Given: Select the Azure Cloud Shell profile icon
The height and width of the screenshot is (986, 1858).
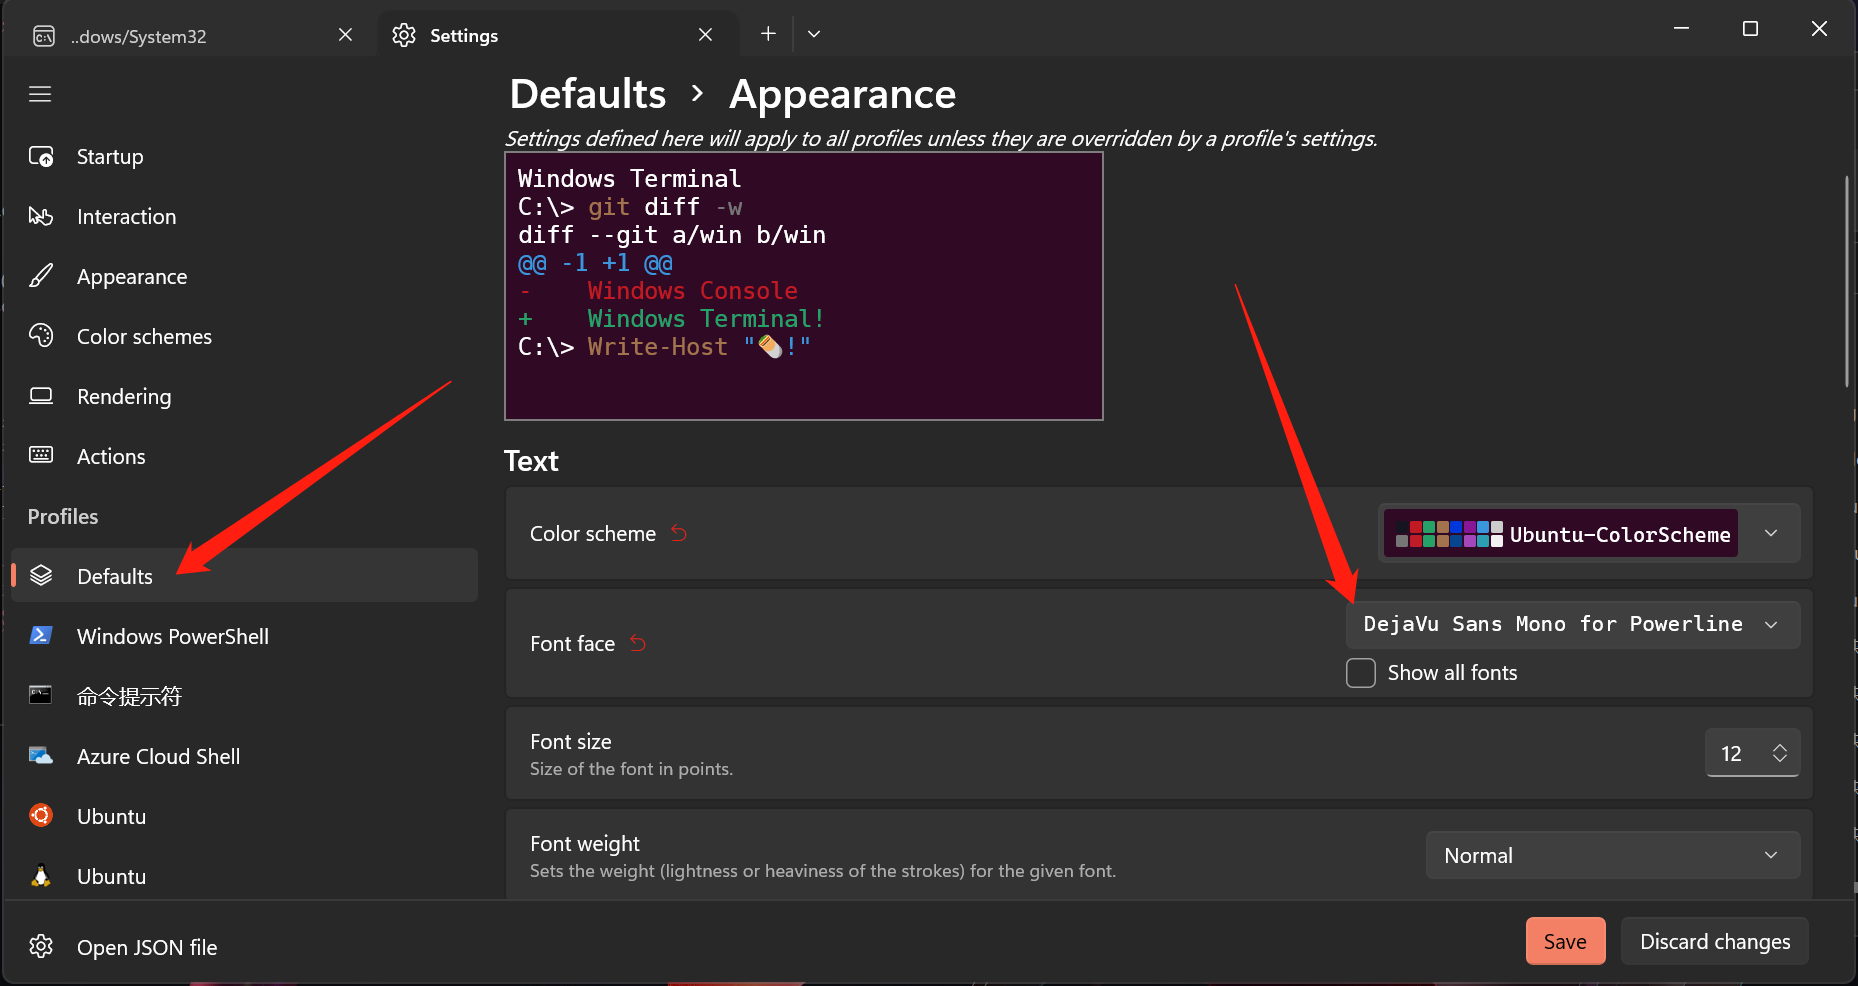Looking at the screenshot, I should point(41,756).
